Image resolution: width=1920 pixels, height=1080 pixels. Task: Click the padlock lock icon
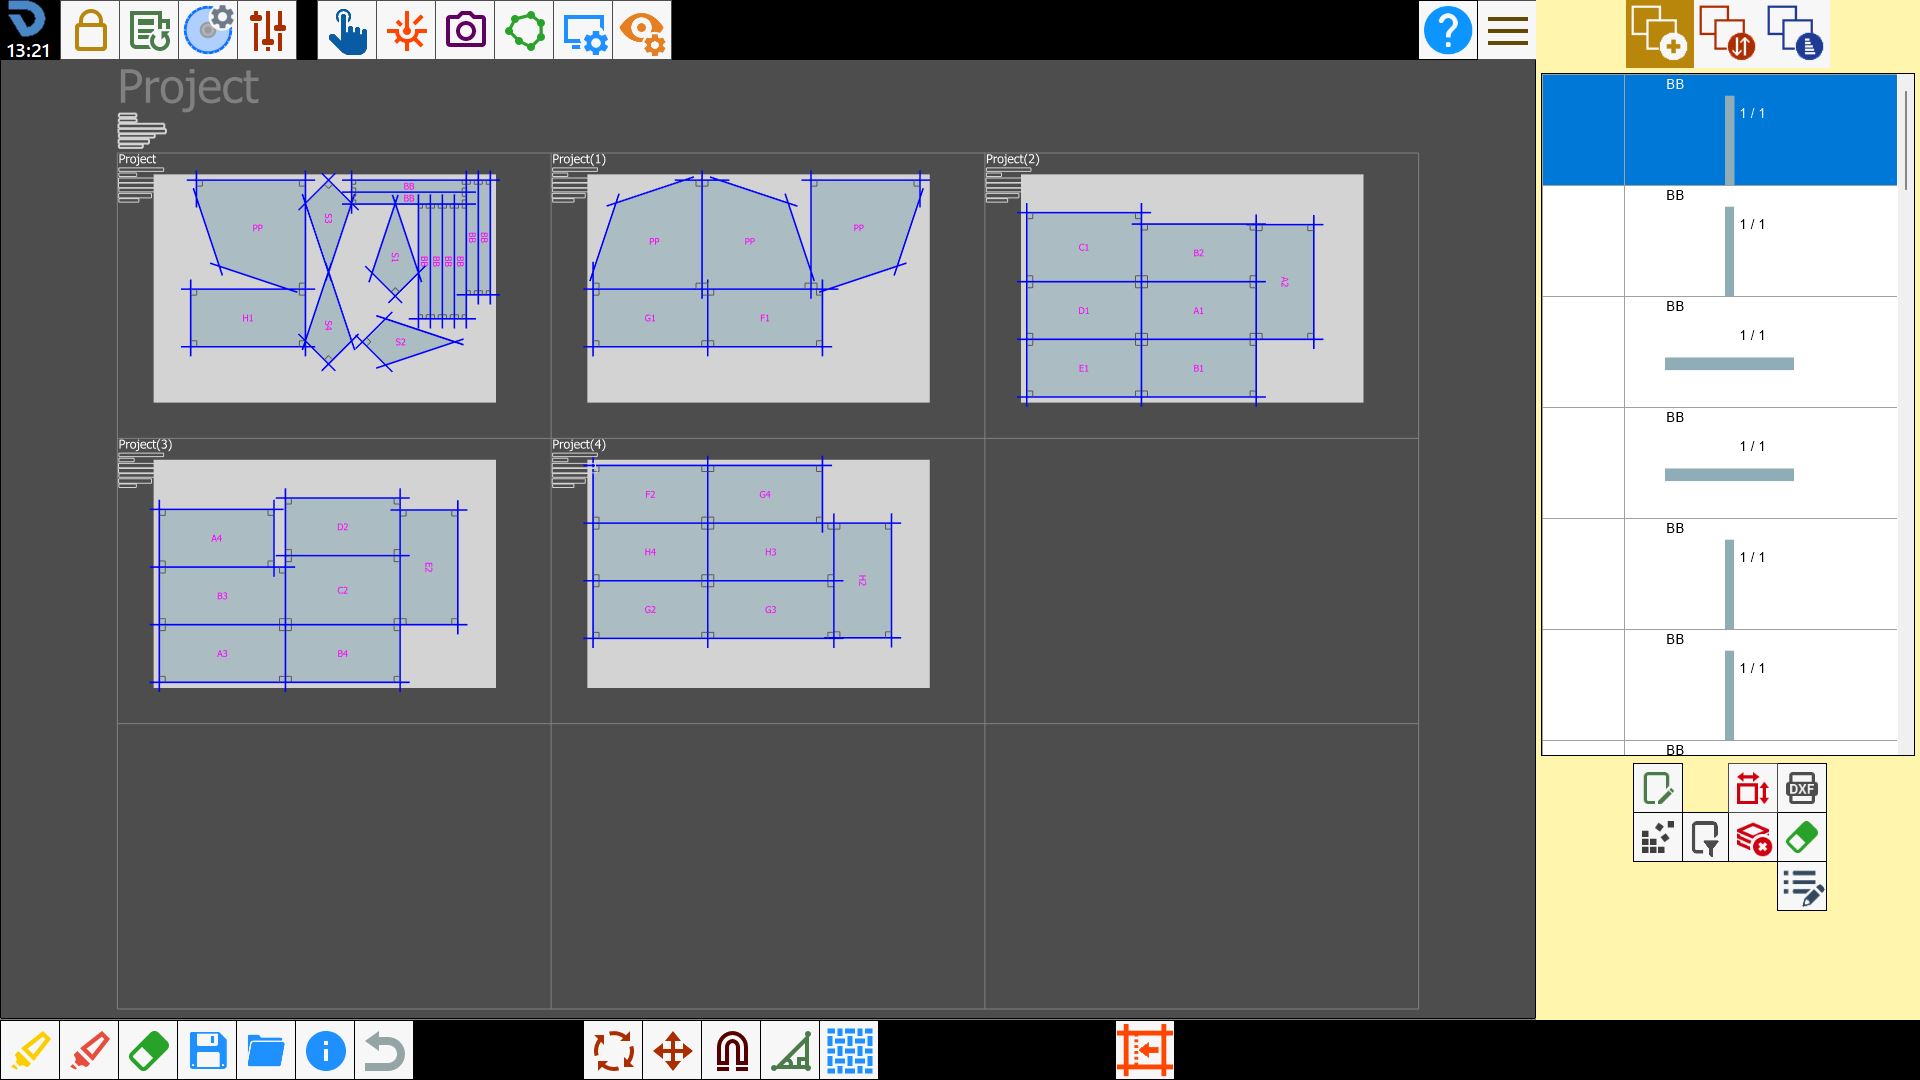click(90, 30)
